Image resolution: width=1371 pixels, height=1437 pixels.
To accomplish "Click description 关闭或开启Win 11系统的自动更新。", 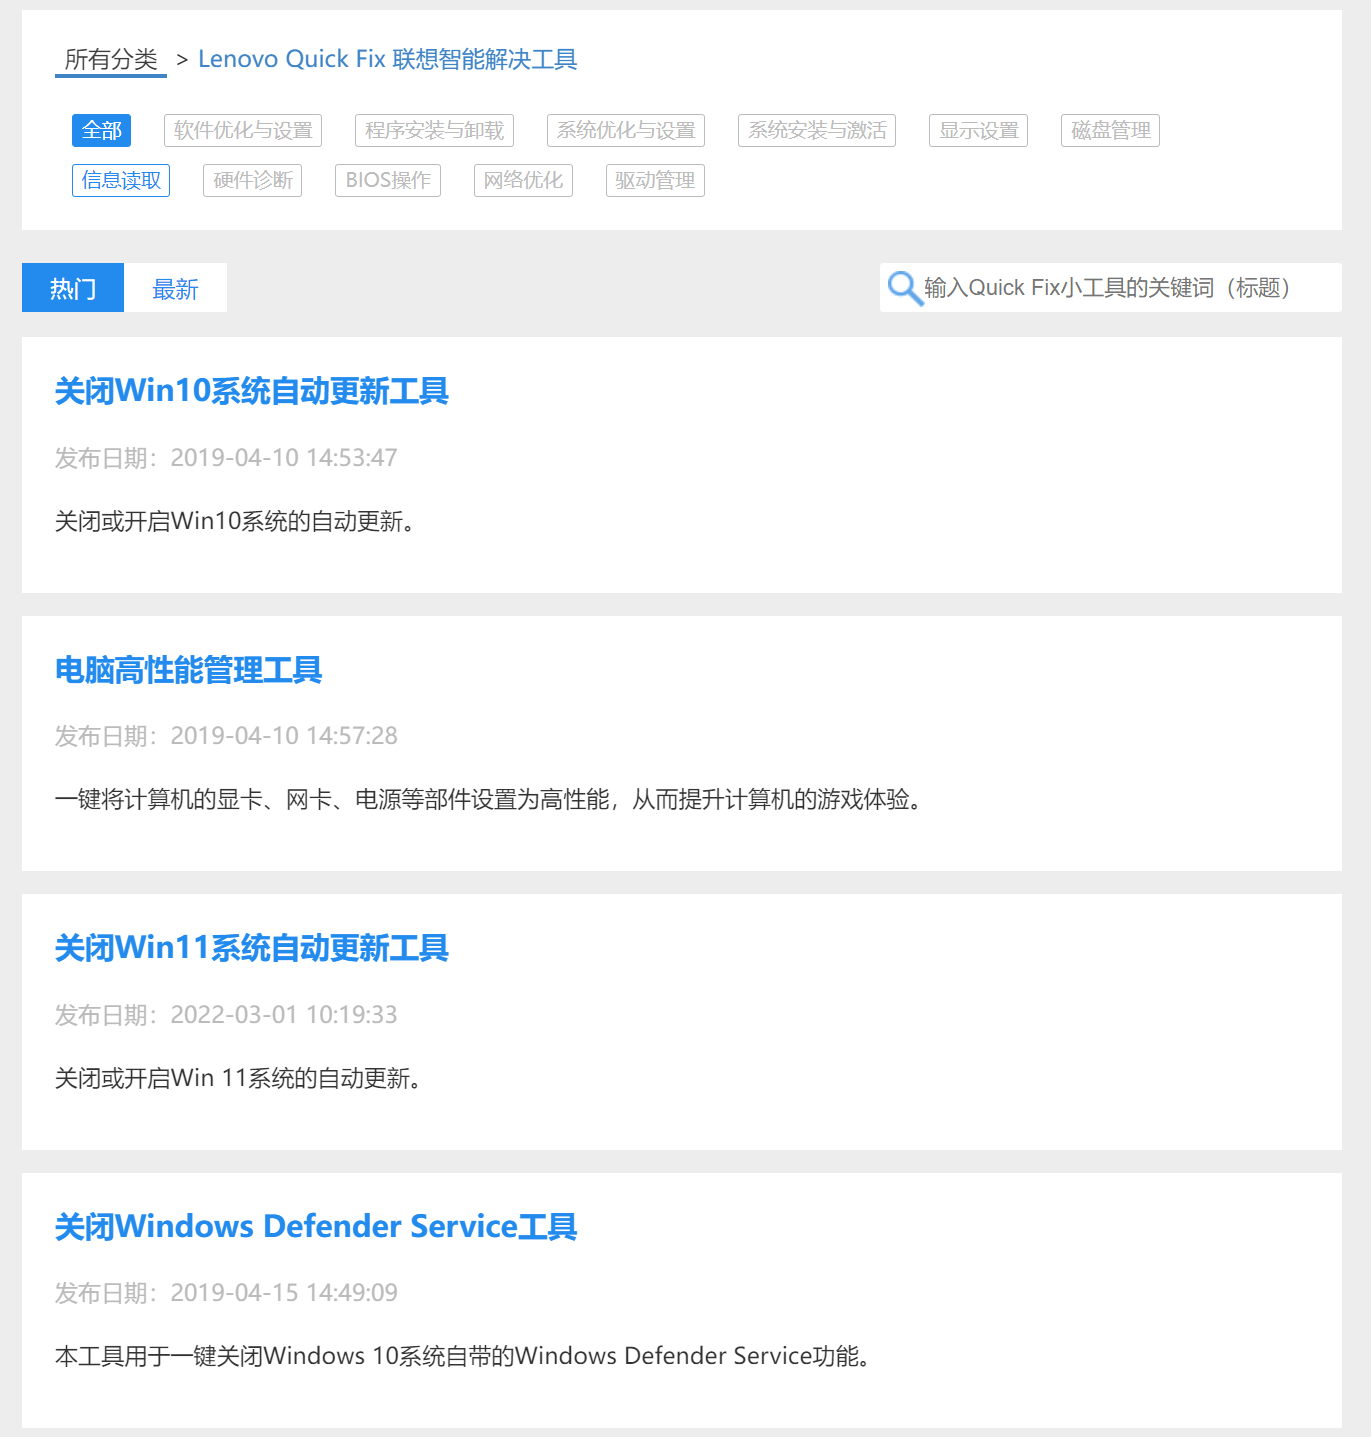I will [x=238, y=1078].
